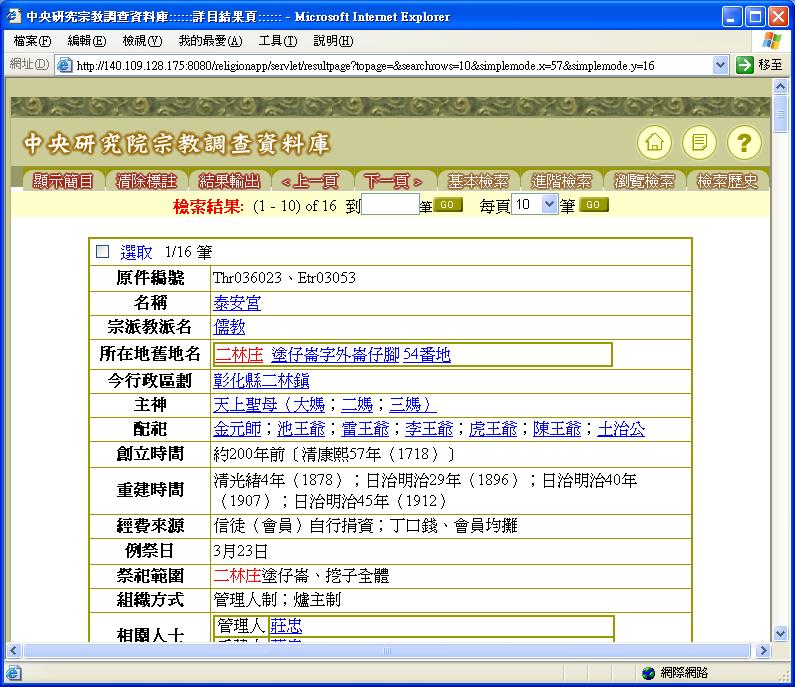Open the 我的最愛 favorites menu
This screenshot has height=687, width=795.
(x=210, y=41)
